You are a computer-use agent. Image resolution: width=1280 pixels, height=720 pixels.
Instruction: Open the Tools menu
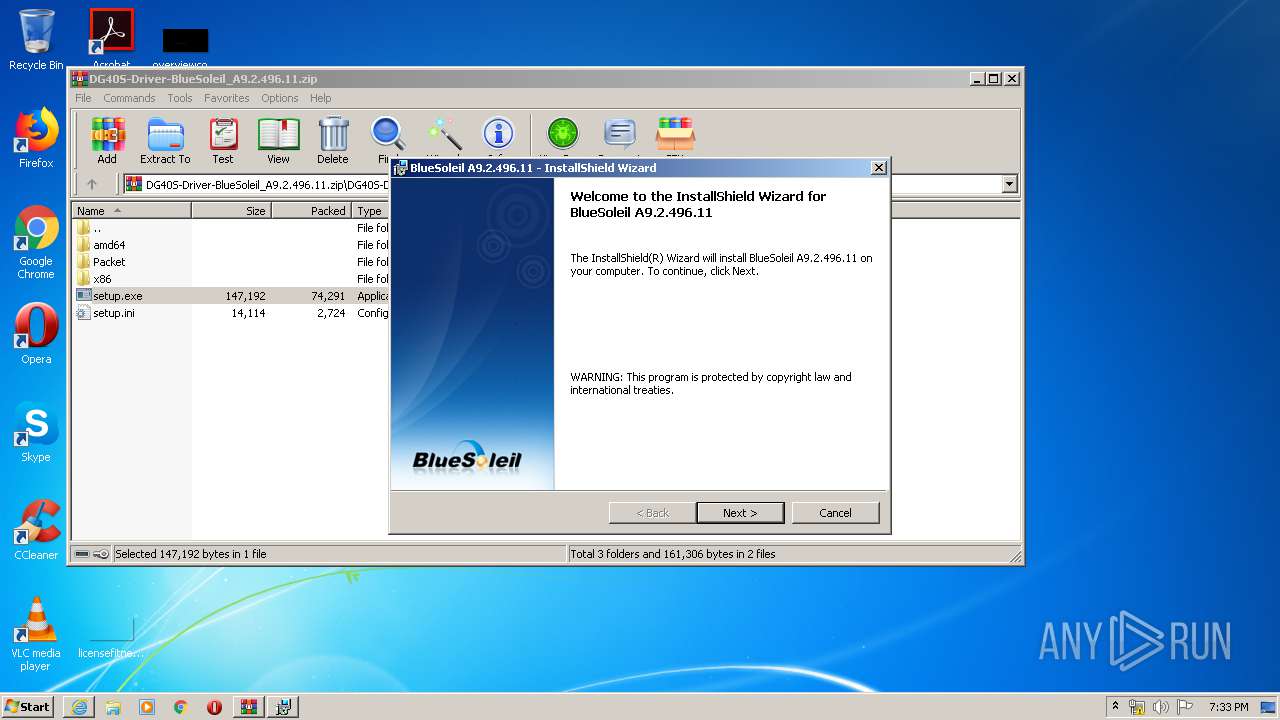[180, 98]
